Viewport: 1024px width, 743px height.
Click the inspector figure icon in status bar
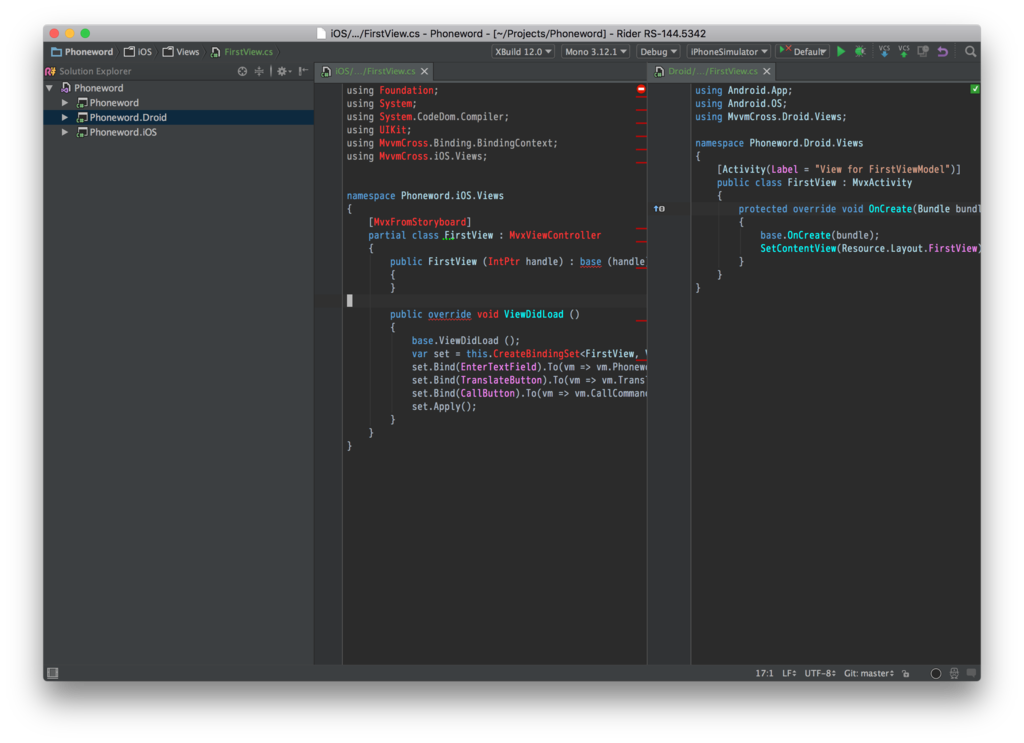[954, 673]
